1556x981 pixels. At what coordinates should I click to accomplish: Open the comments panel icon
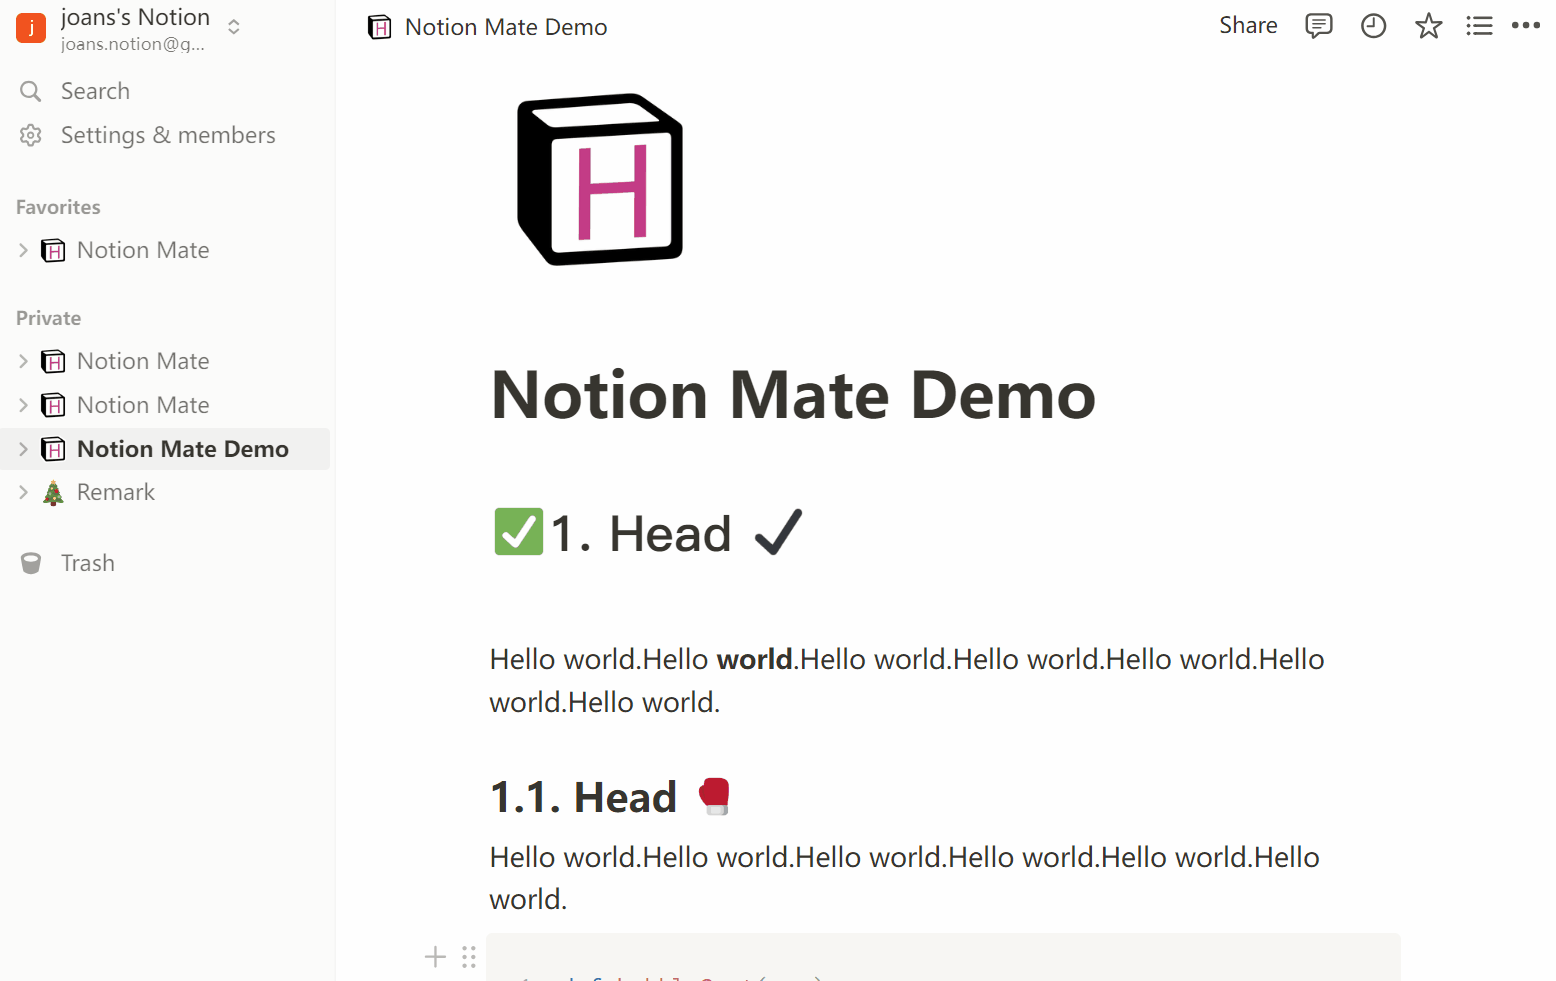(1319, 26)
